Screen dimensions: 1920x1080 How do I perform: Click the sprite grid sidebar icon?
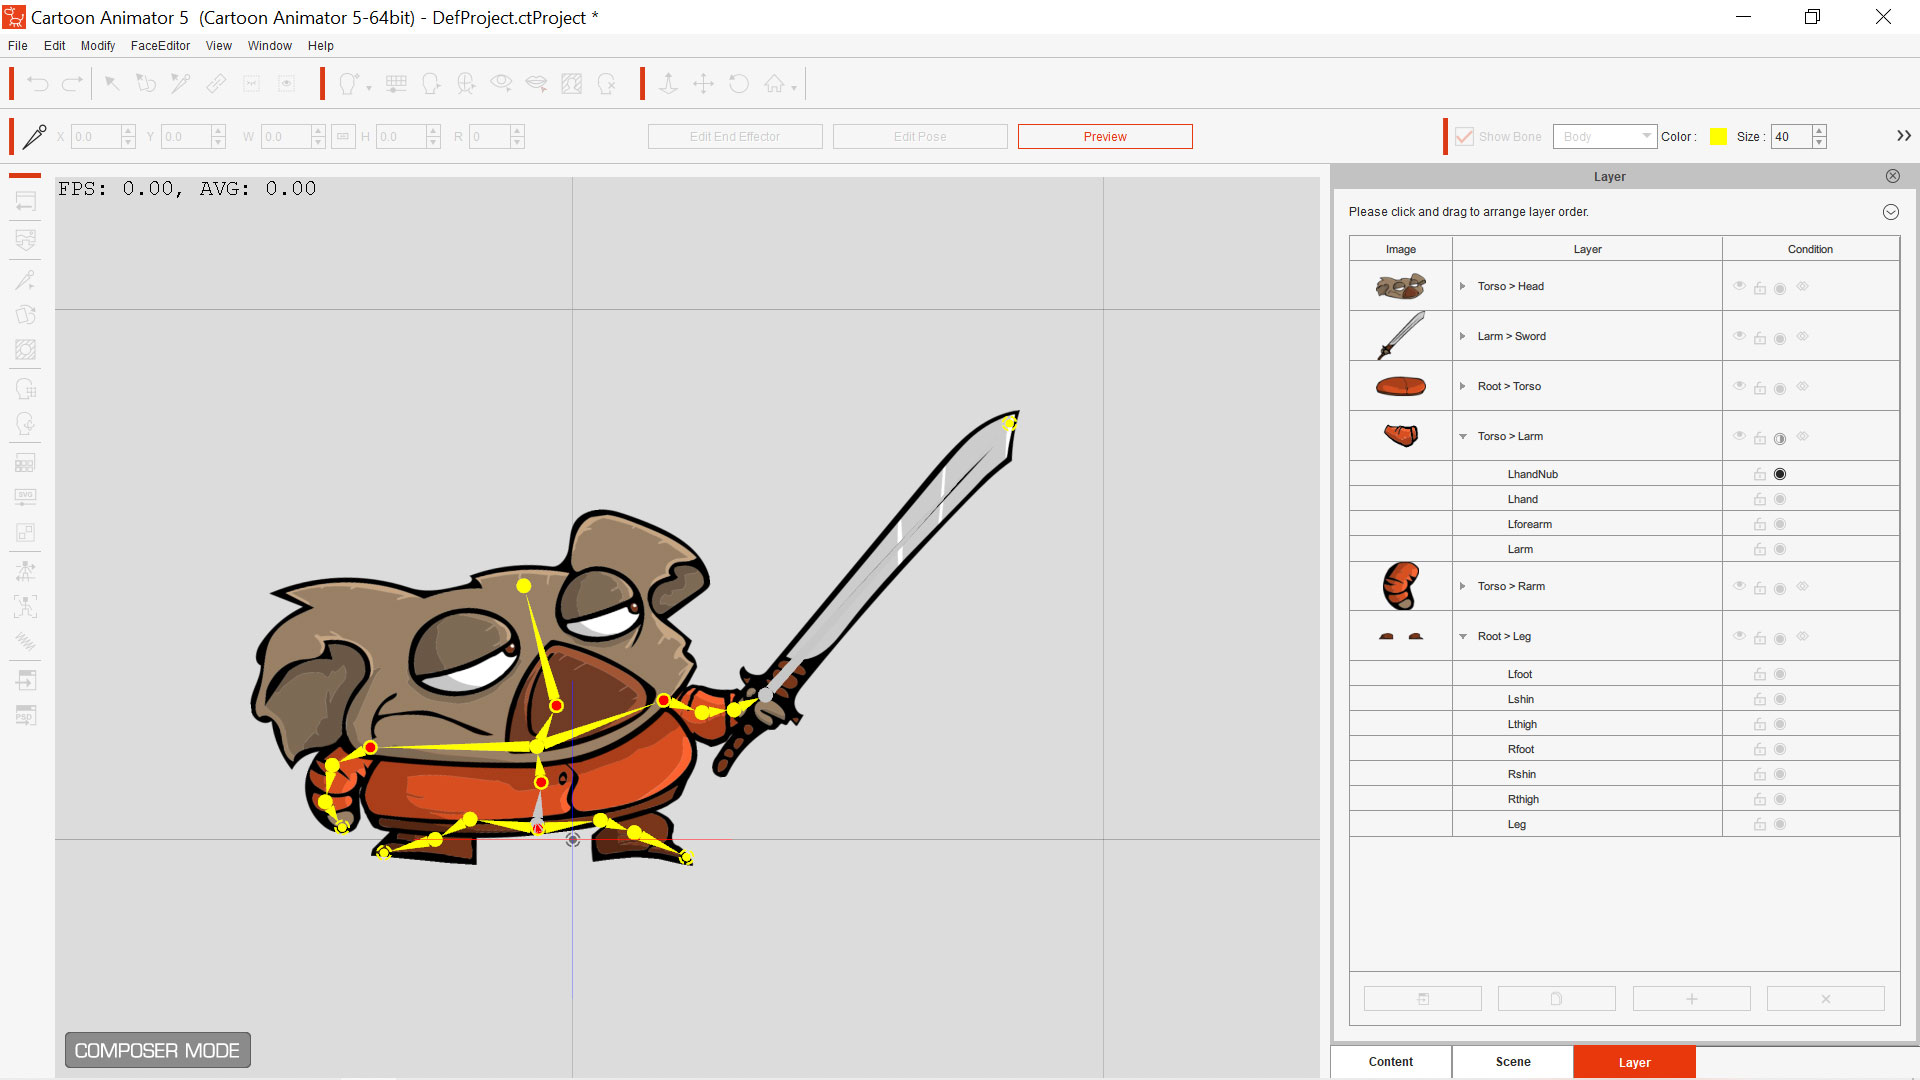[26, 463]
